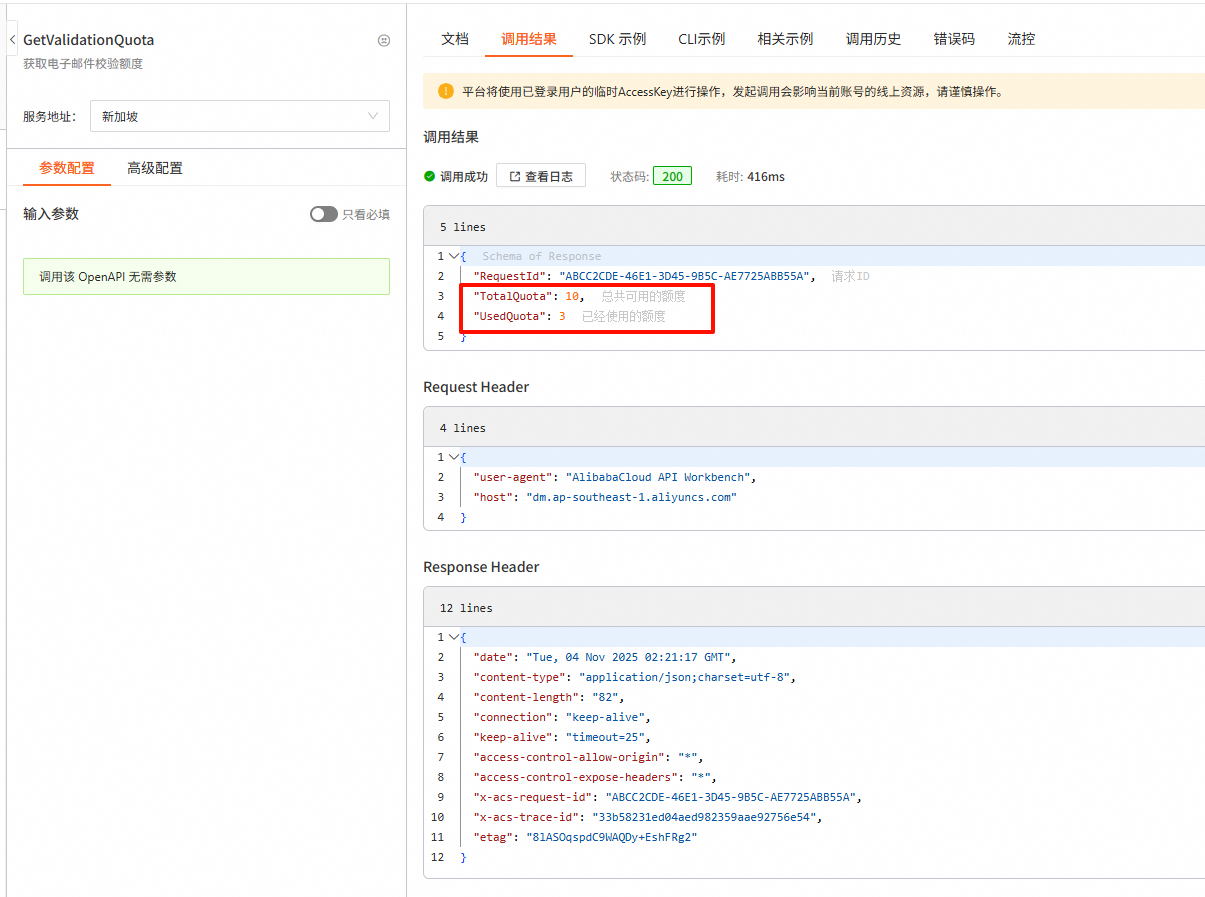The width and height of the screenshot is (1205, 897).
Task: Click the 输入参数 heading
Action: pos(51,214)
